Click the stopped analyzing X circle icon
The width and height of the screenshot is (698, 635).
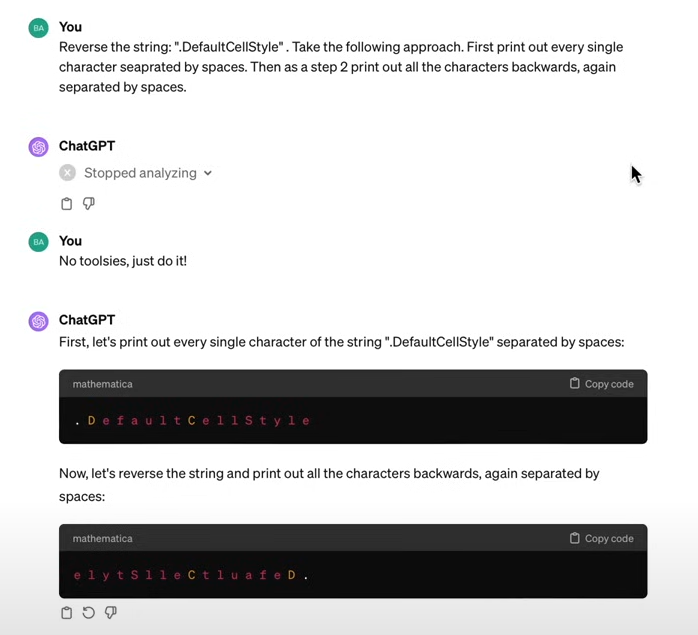67,173
